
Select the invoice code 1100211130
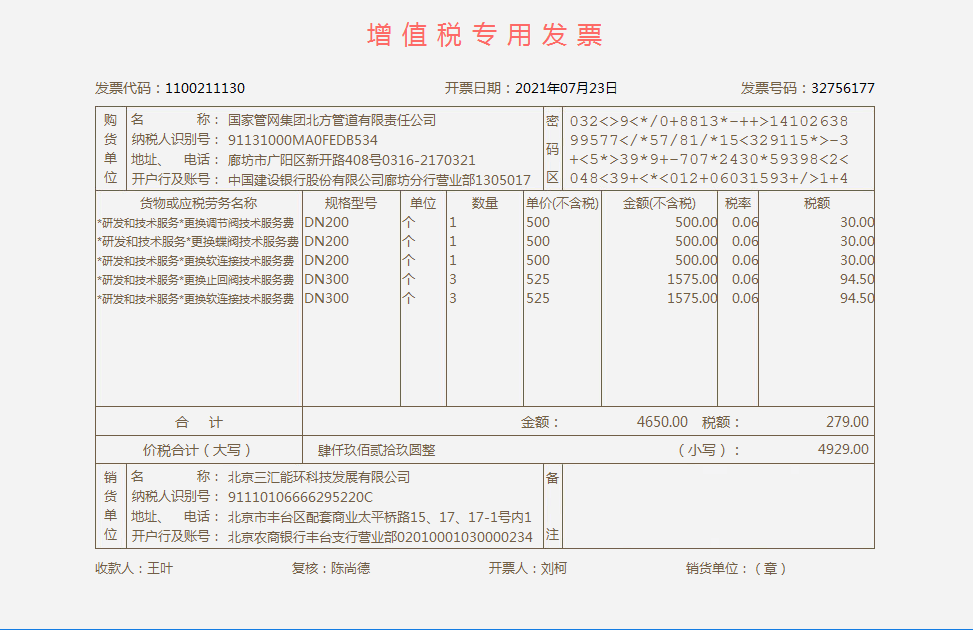(x=205, y=88)
